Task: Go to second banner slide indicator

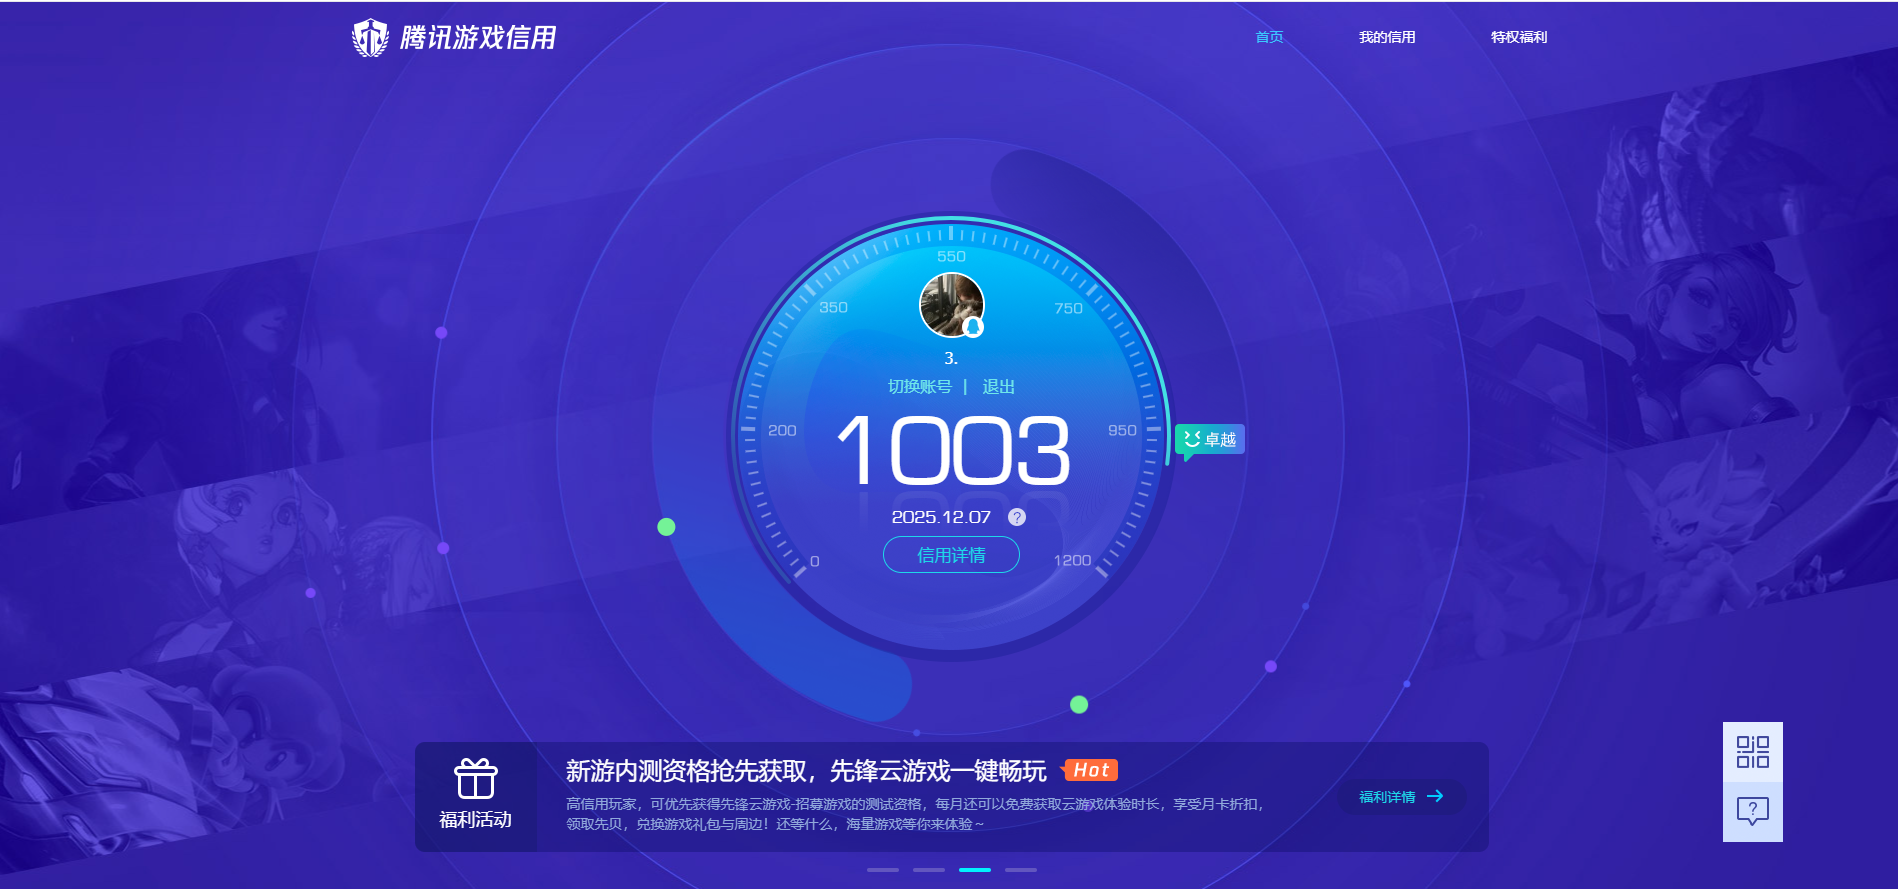Action: [929, 870]
